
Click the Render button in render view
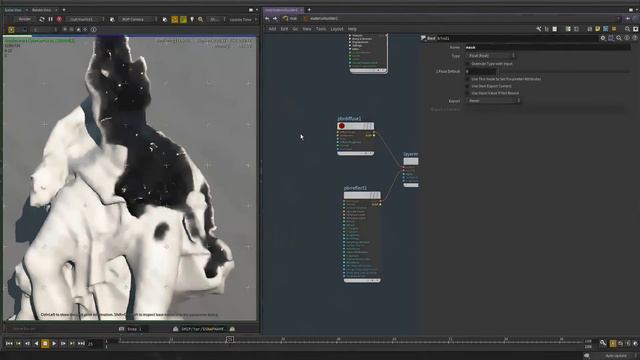click(x=24, y=19)
